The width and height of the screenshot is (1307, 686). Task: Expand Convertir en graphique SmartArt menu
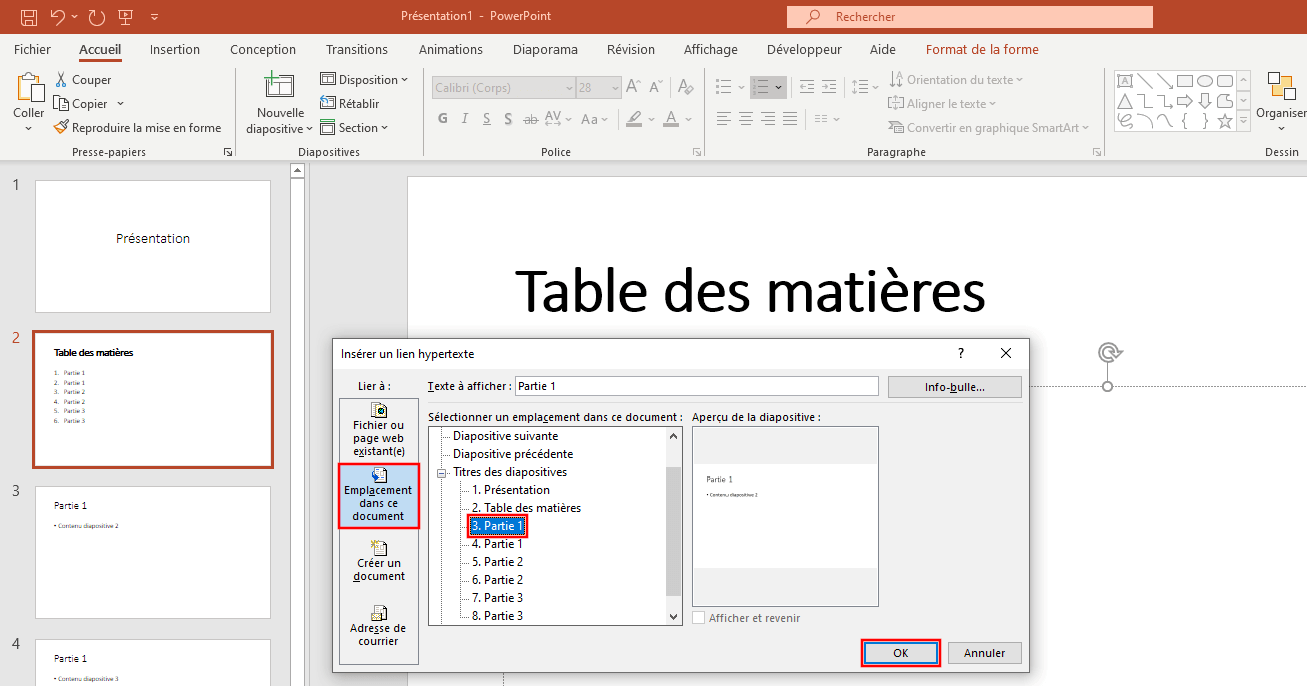(990, 128)
